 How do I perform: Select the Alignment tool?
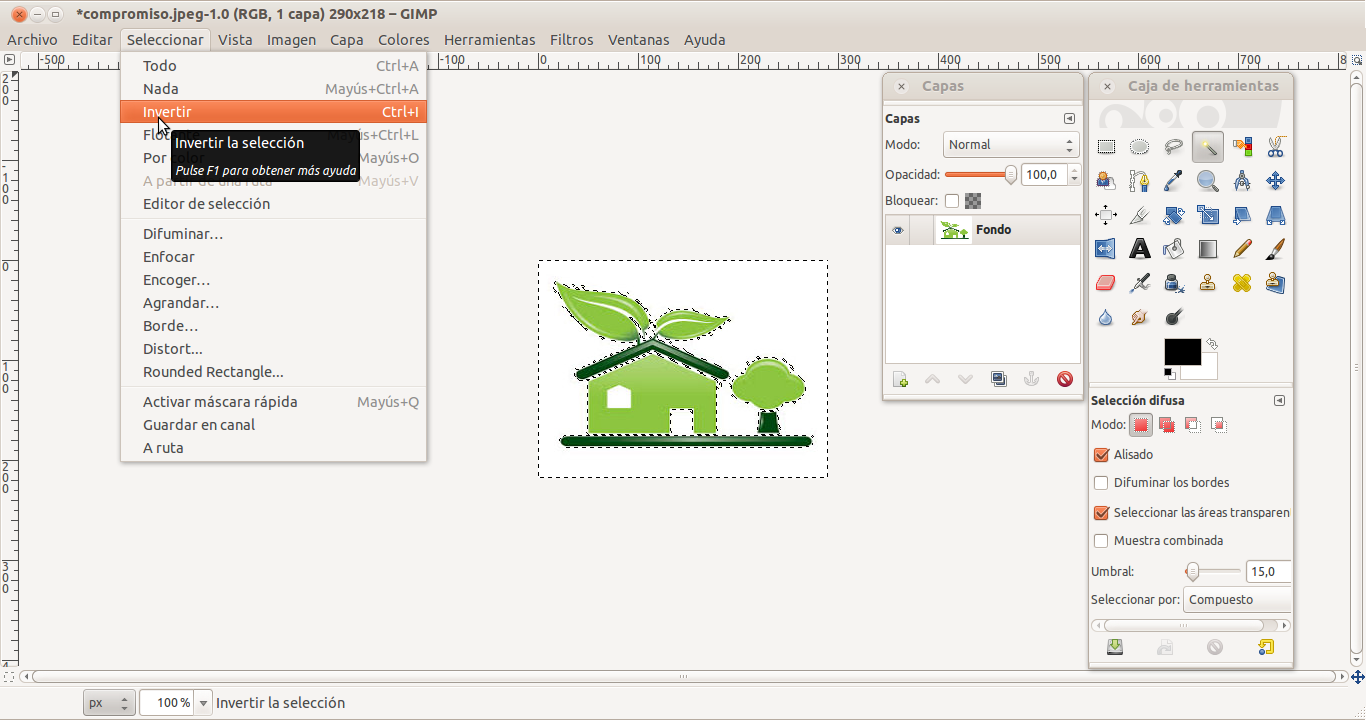pos(1106,215)
